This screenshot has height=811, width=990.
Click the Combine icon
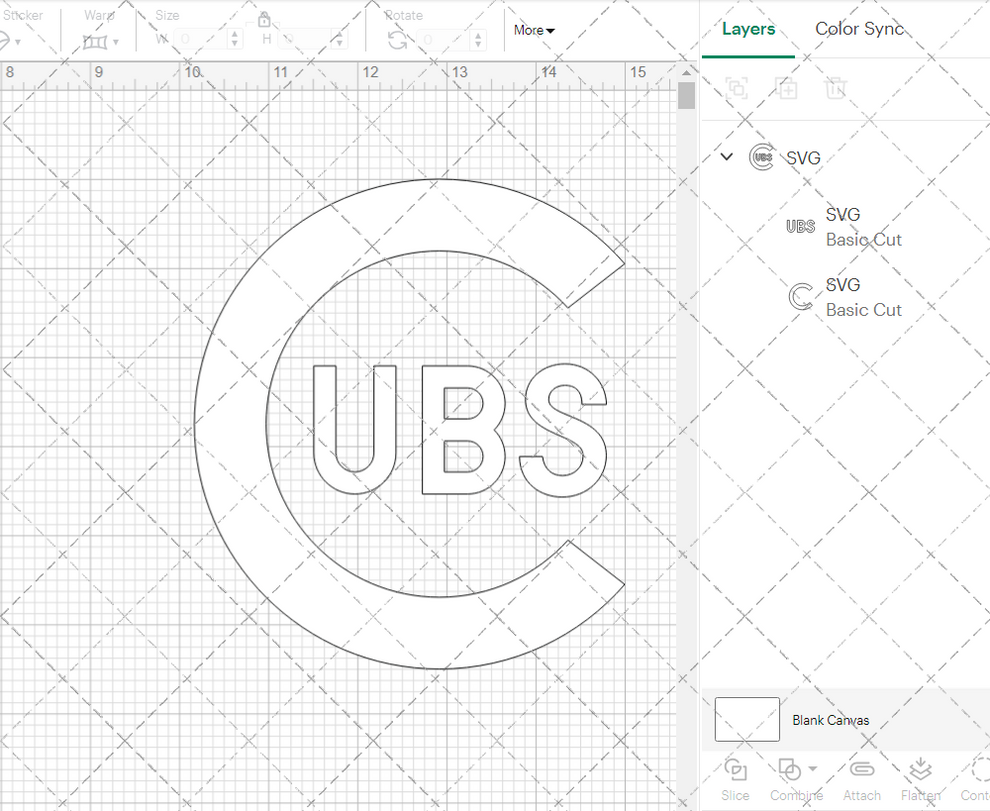click(x=789, y=770)
